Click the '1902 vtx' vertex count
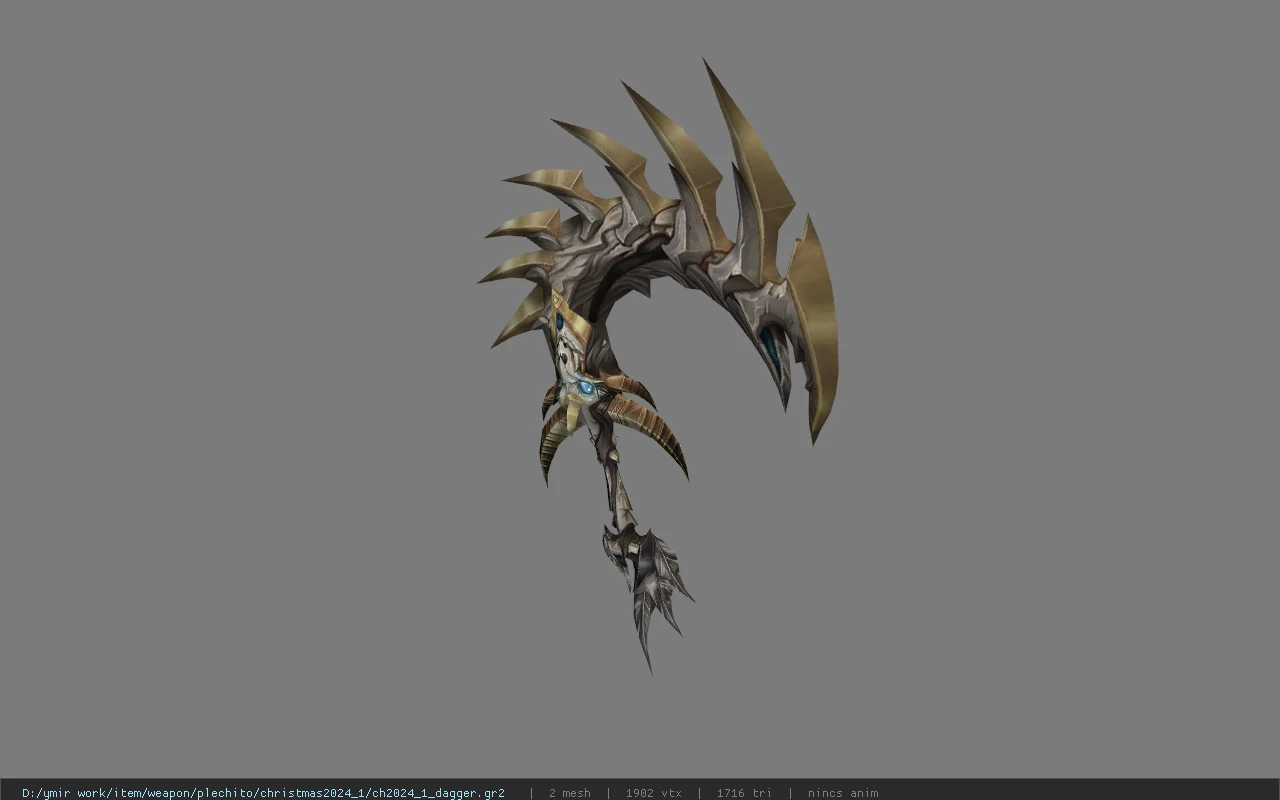1280x800 pixels. tap(654, 793)
